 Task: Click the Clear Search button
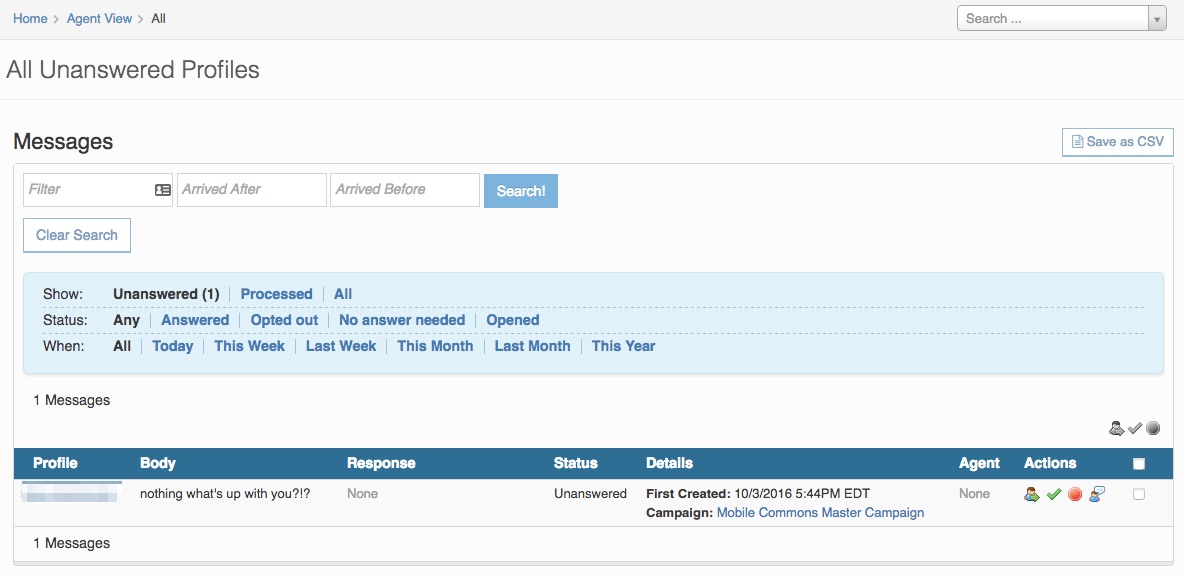(77, 235)
